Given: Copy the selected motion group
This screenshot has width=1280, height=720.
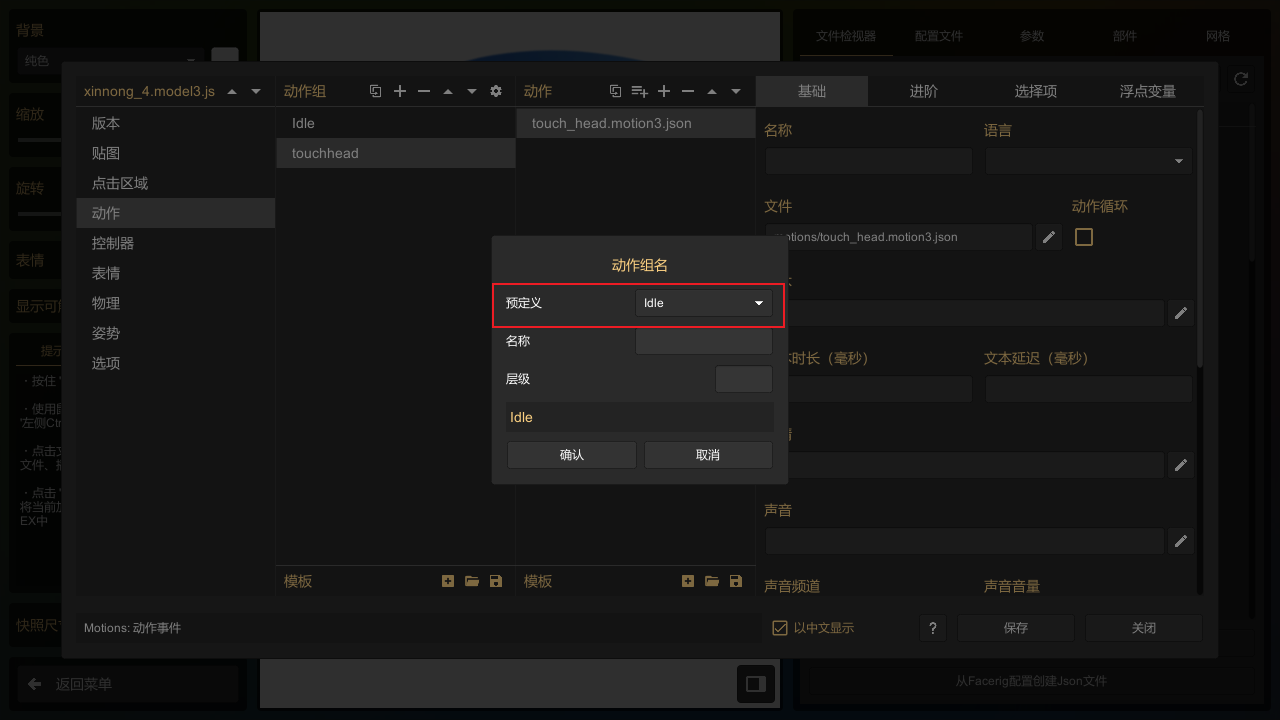Looking at the screenshot, I should (376, 91).
